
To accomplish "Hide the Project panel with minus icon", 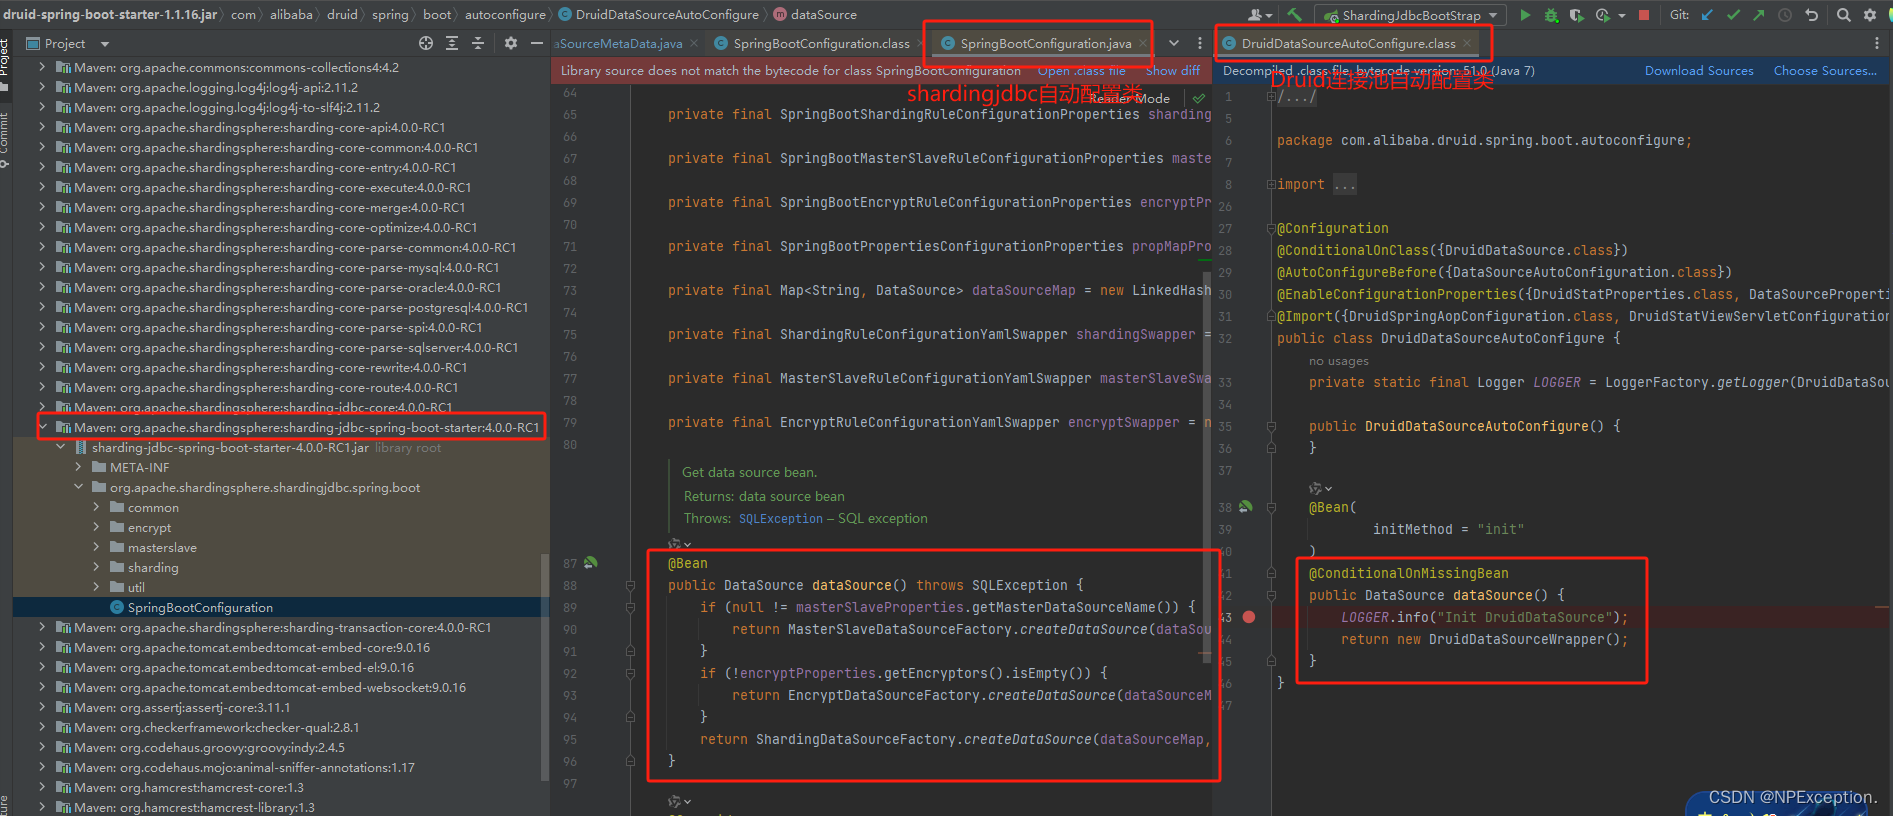I will pyautogui.click(x=537, y=43).
